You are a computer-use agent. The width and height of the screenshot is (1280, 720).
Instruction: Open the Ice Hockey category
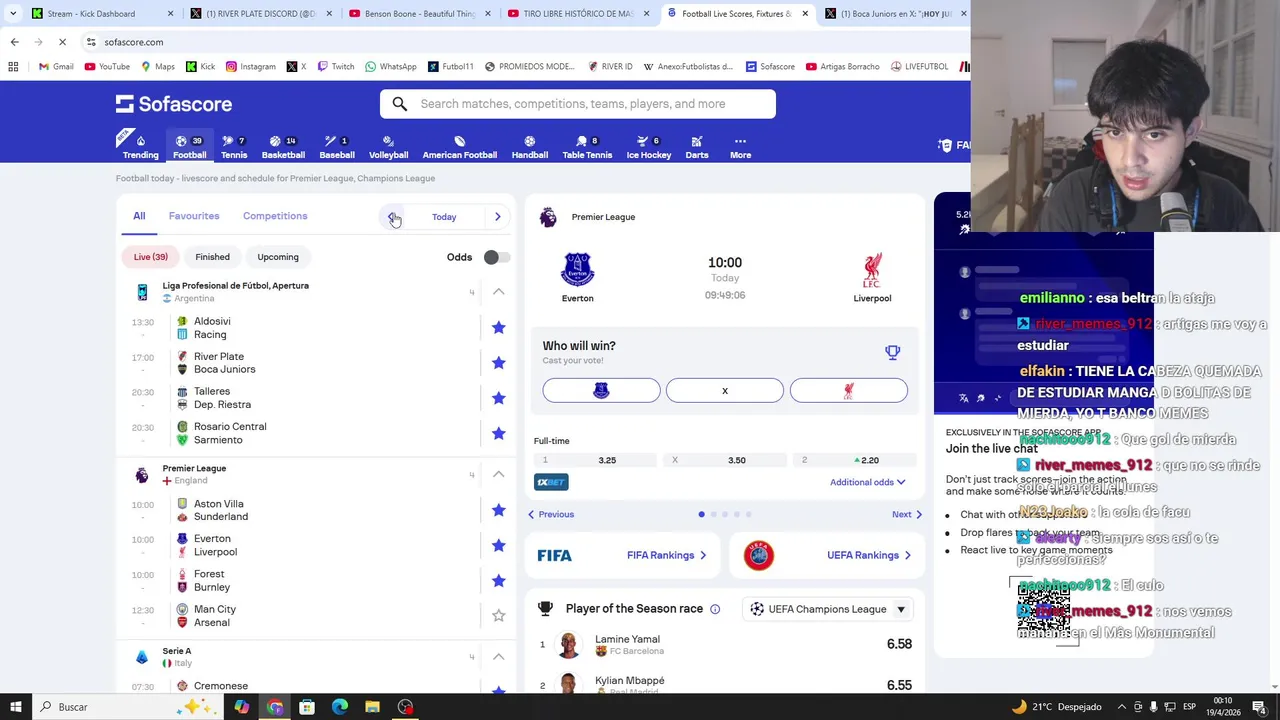pos(649,146)
